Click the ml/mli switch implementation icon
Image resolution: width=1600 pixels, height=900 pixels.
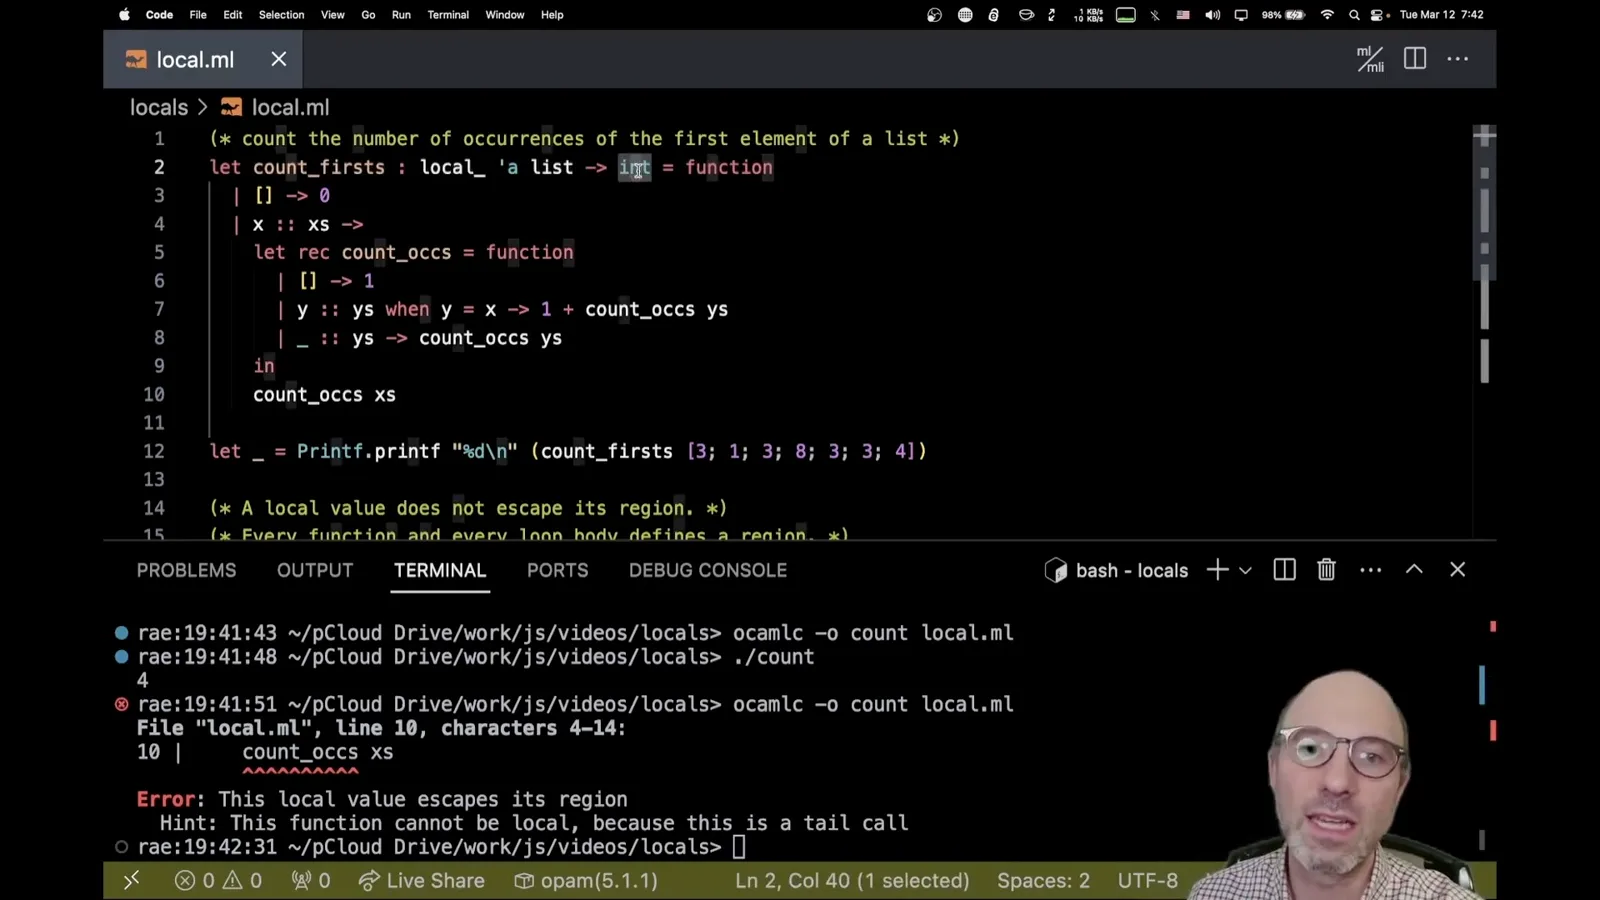click(x=1370, y=59)
